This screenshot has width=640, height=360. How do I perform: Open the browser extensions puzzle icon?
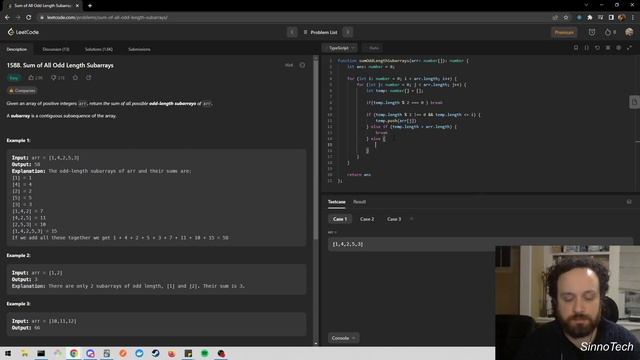click(x=590, y=18)
